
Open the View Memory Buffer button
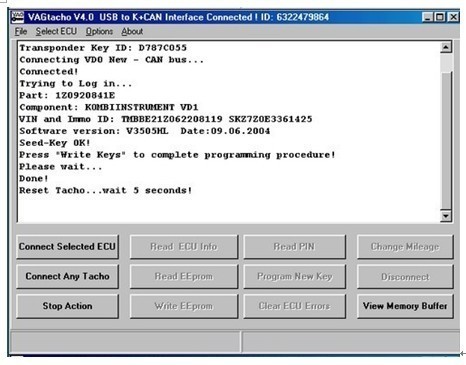click(x=405, y=306)
